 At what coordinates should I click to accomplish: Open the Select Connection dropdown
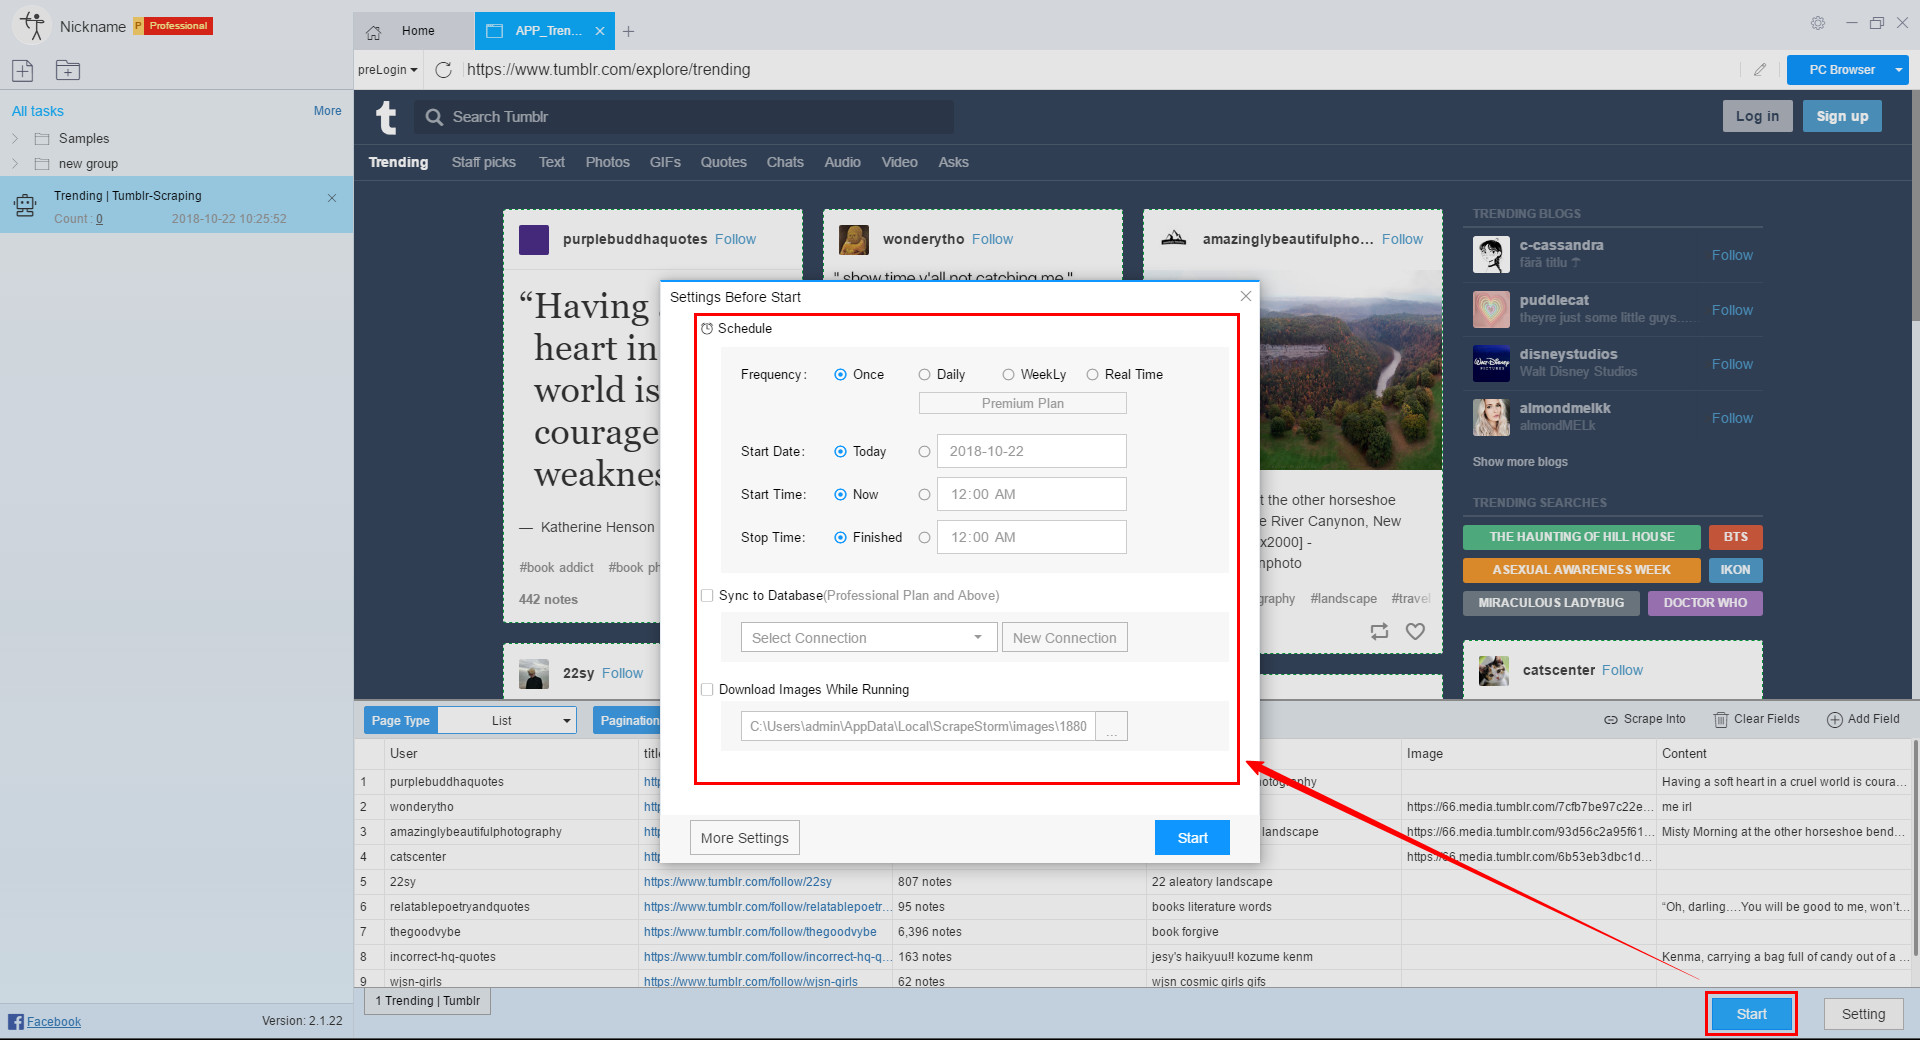click(x=868, y=638)
